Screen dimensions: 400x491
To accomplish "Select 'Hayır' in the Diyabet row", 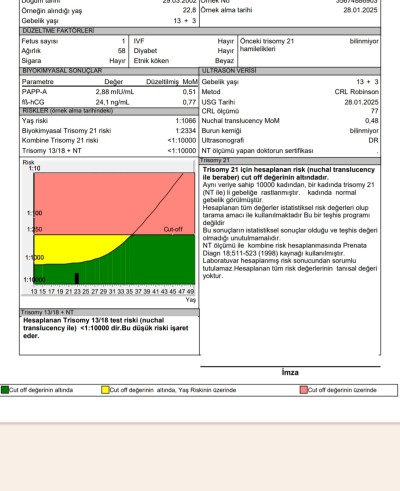I will tap(226, 51).
